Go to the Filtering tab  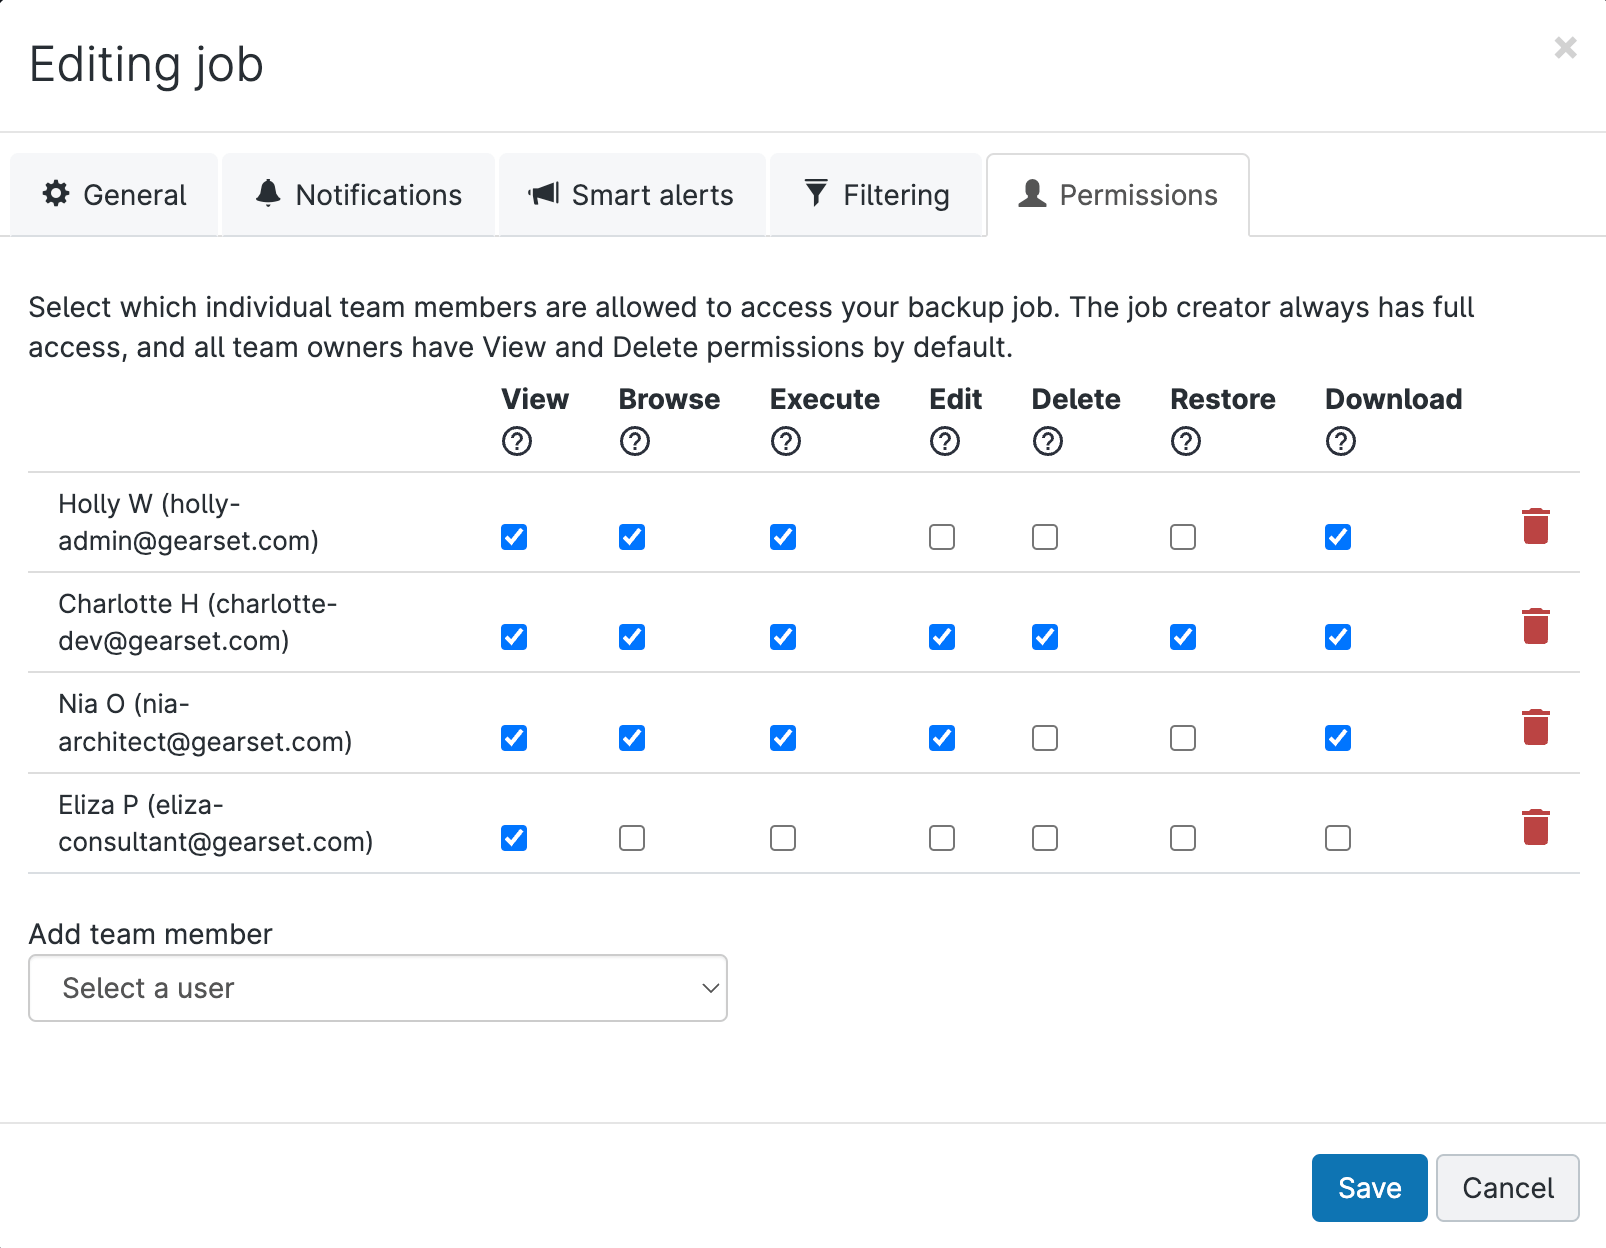[876, 195]
